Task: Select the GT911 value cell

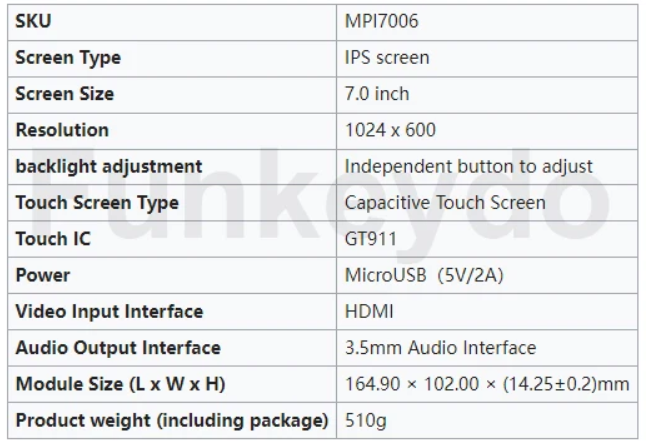Action: click(x=370, y=239)
